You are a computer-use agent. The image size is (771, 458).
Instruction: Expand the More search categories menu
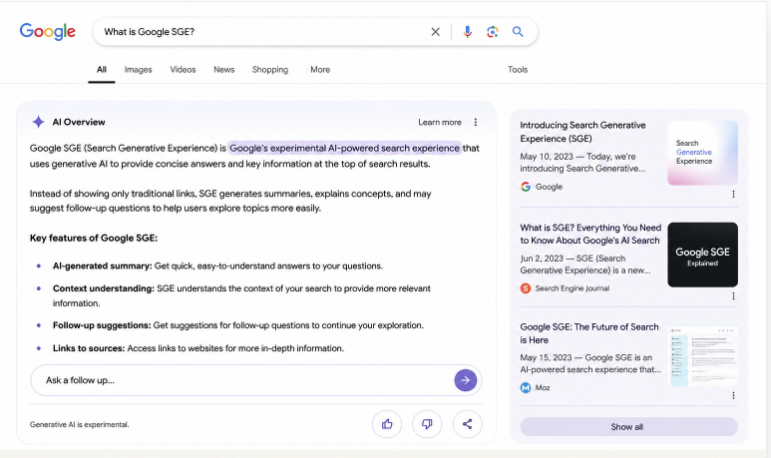(320, 70)
